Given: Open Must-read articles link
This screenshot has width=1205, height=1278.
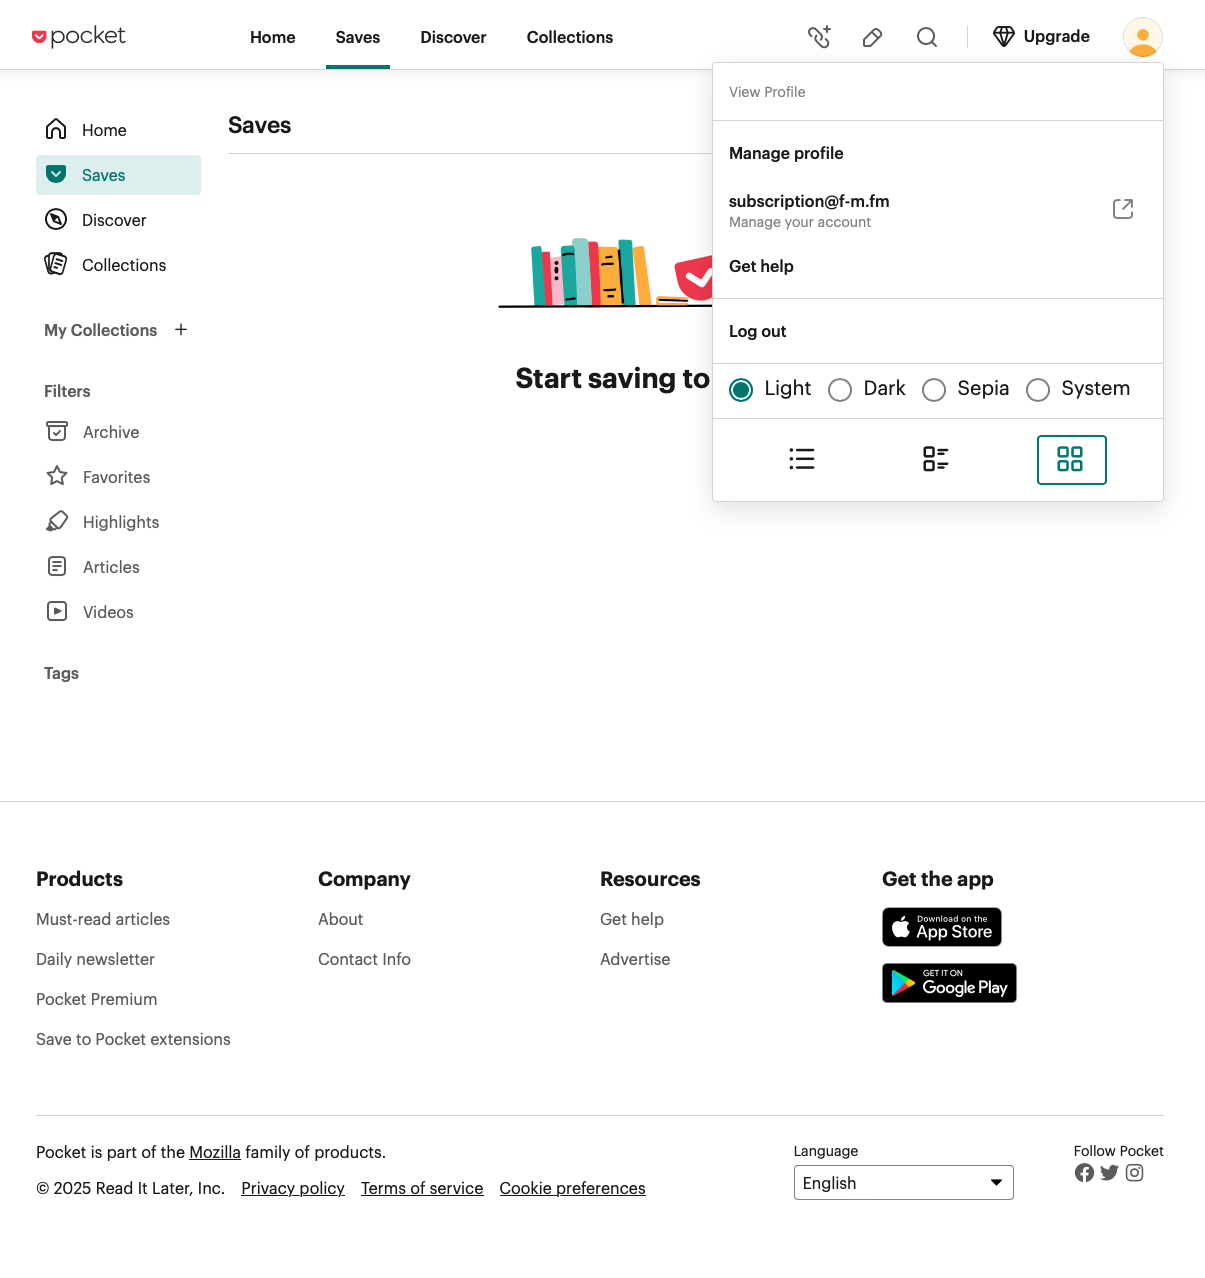Looking at the screenshot, I should (x=103, y=919).
